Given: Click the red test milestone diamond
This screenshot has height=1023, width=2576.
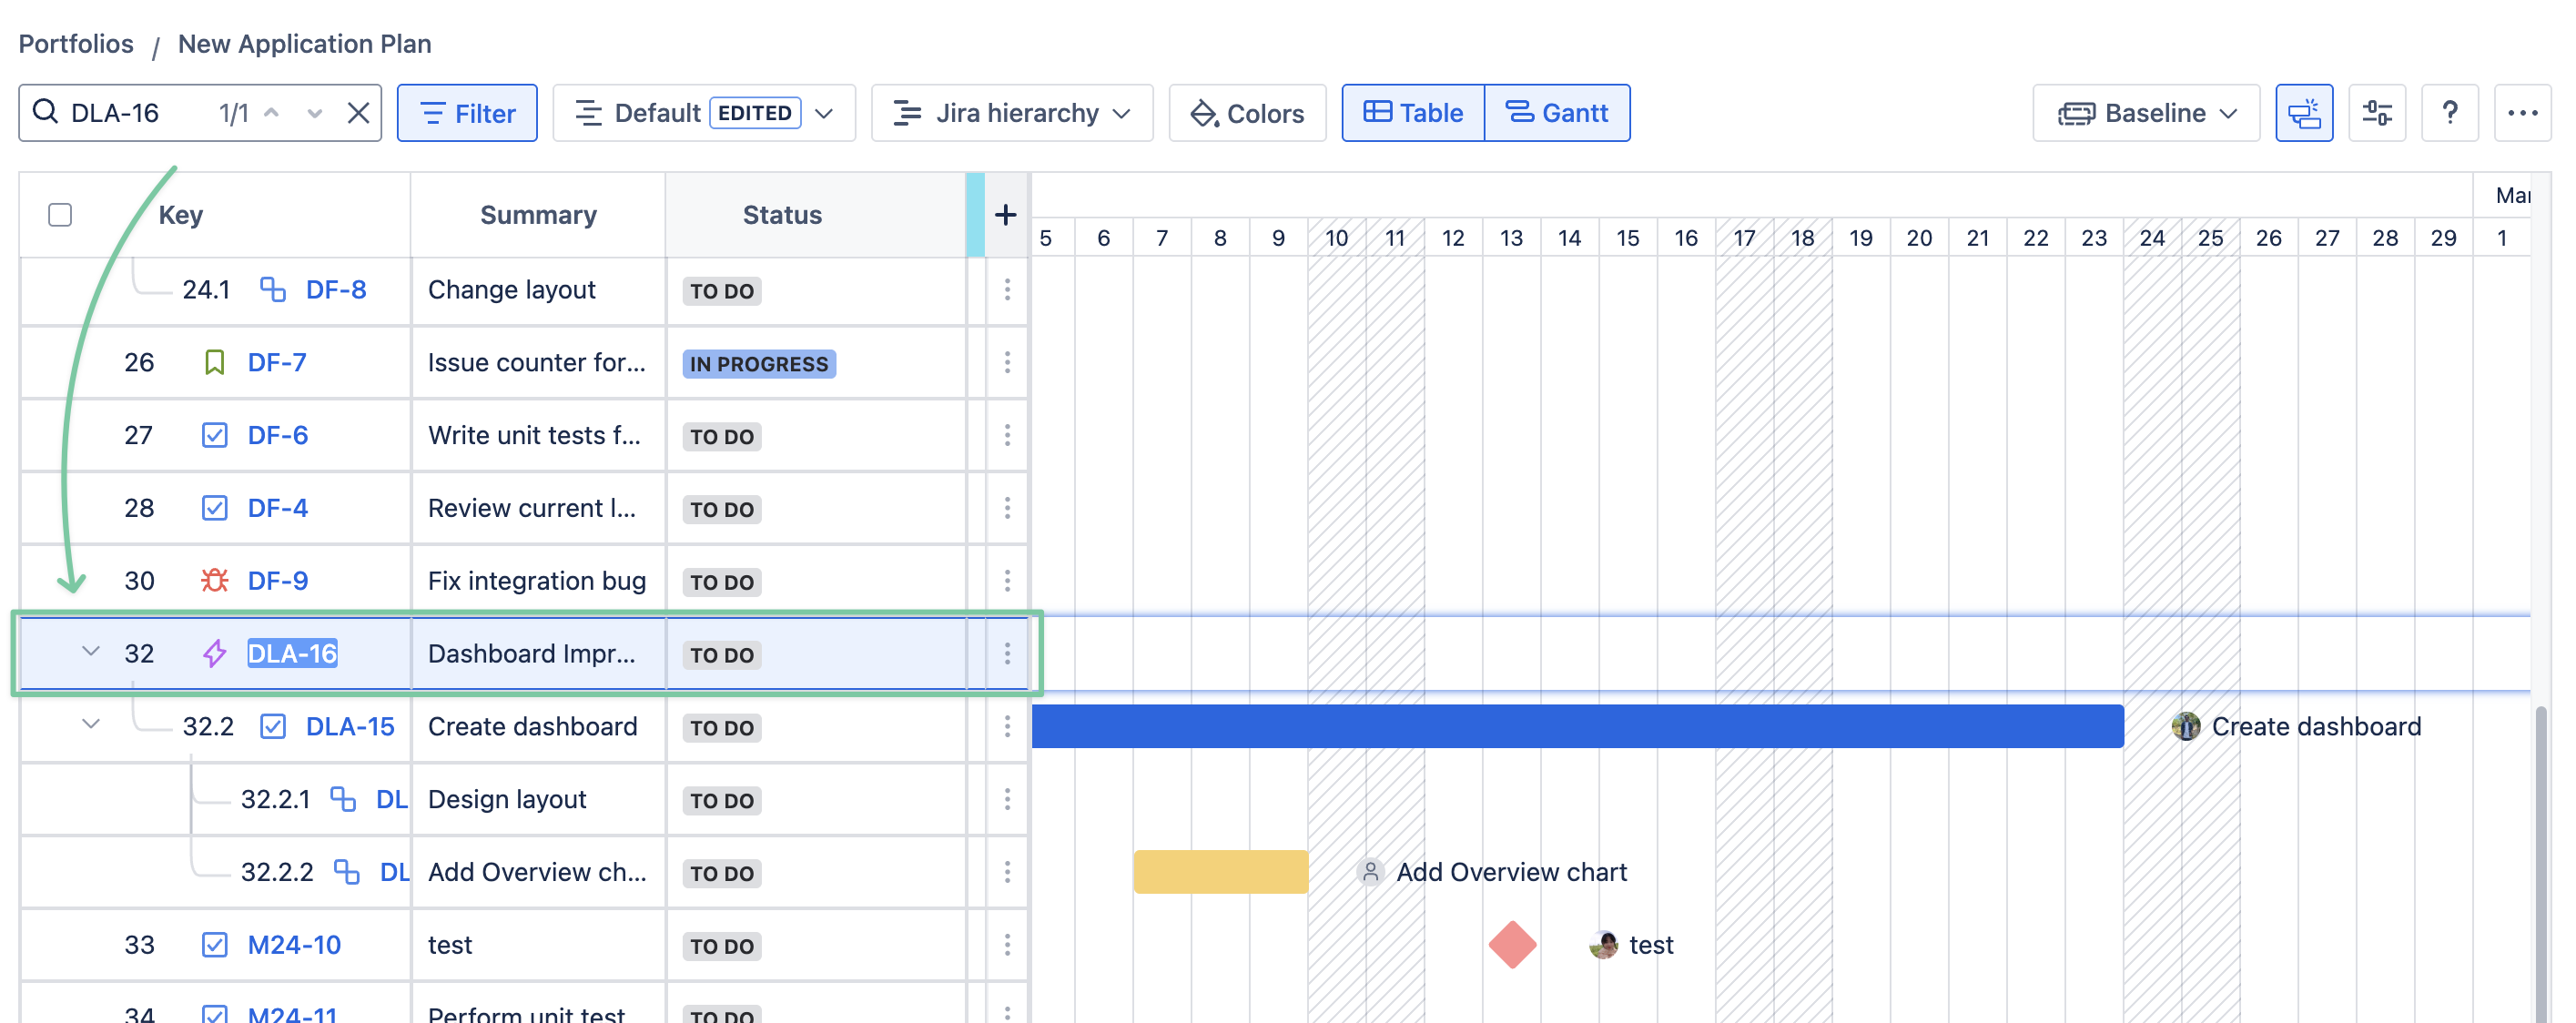Looking at the screenshot, I should (1511, 944).
